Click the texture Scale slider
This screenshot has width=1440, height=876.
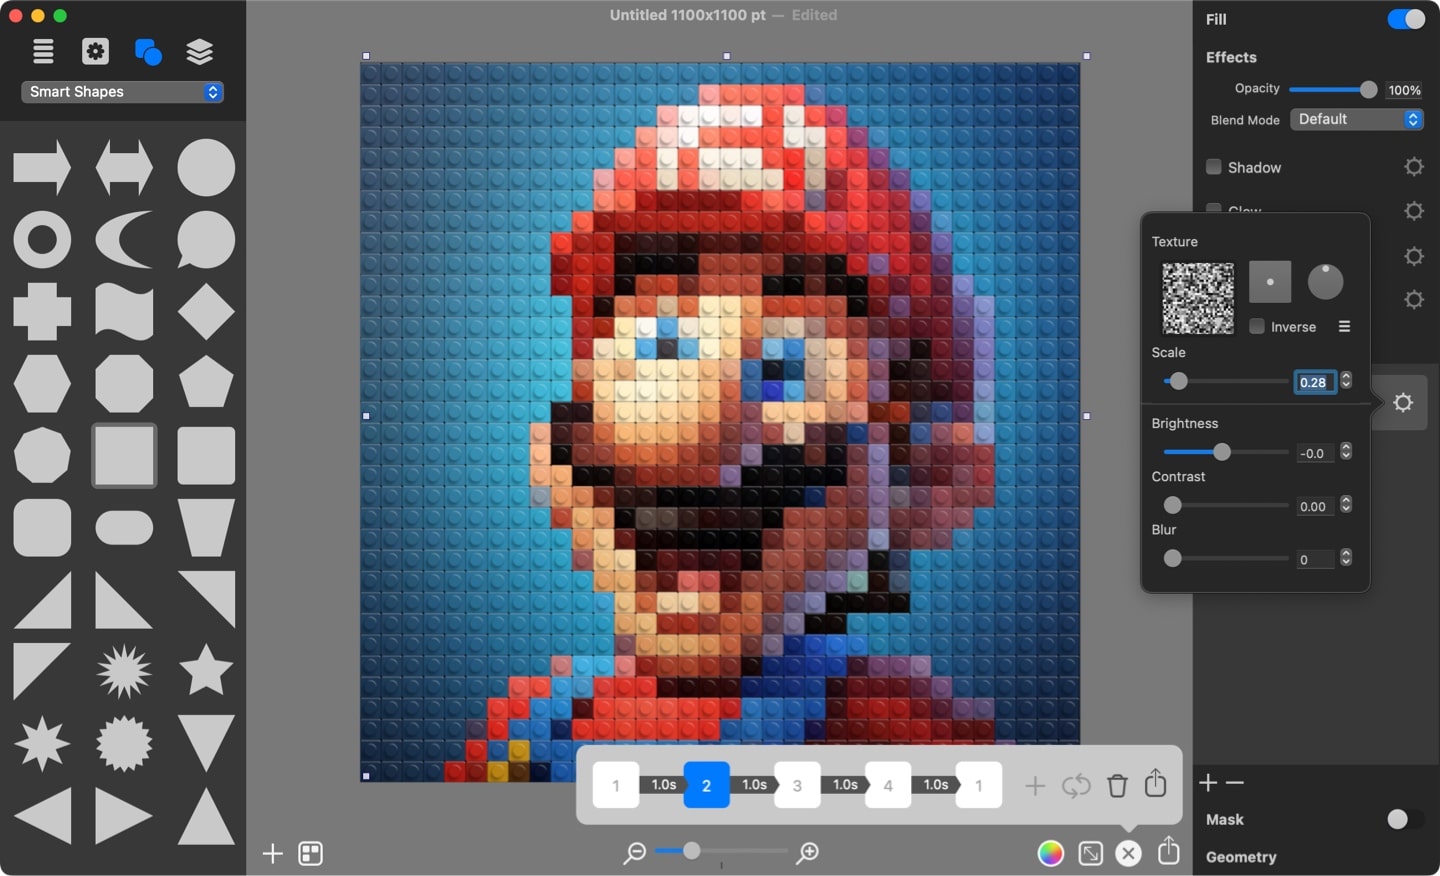[x=1226, y=381]
